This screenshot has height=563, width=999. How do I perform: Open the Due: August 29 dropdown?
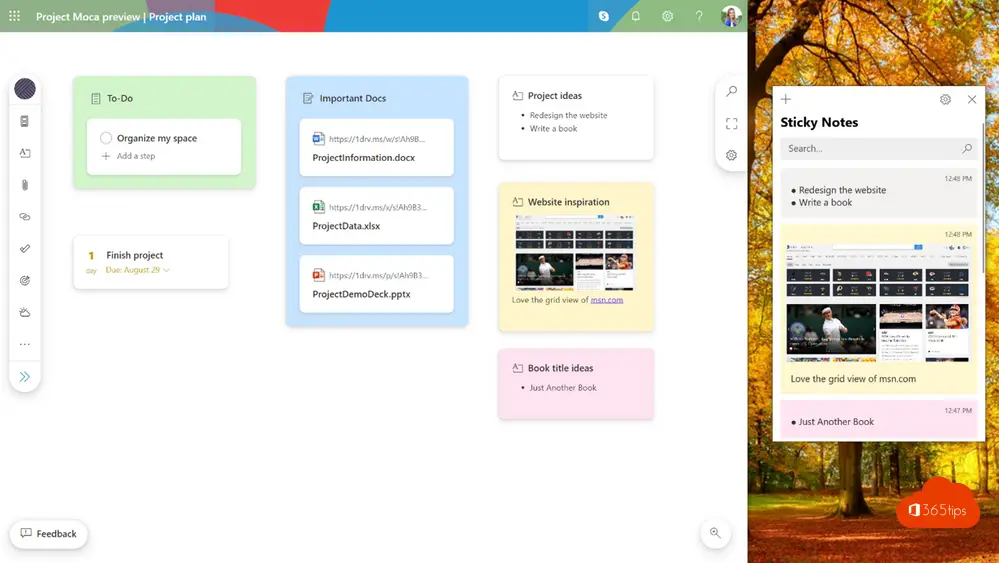[x=138, y=270]
